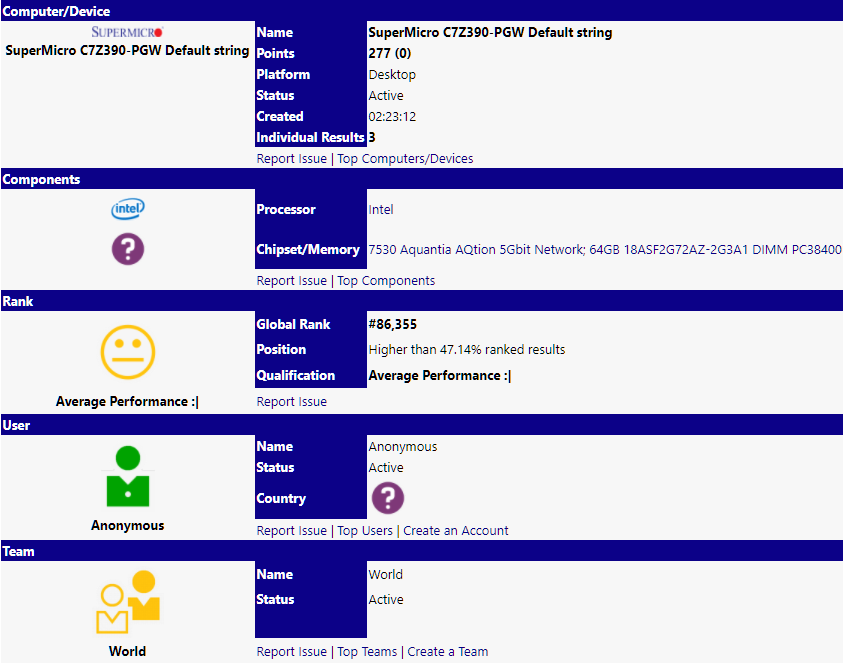Screen dimensions: 843x663
Task: Click the Individual Results value 3
Action: pos(372,138)
